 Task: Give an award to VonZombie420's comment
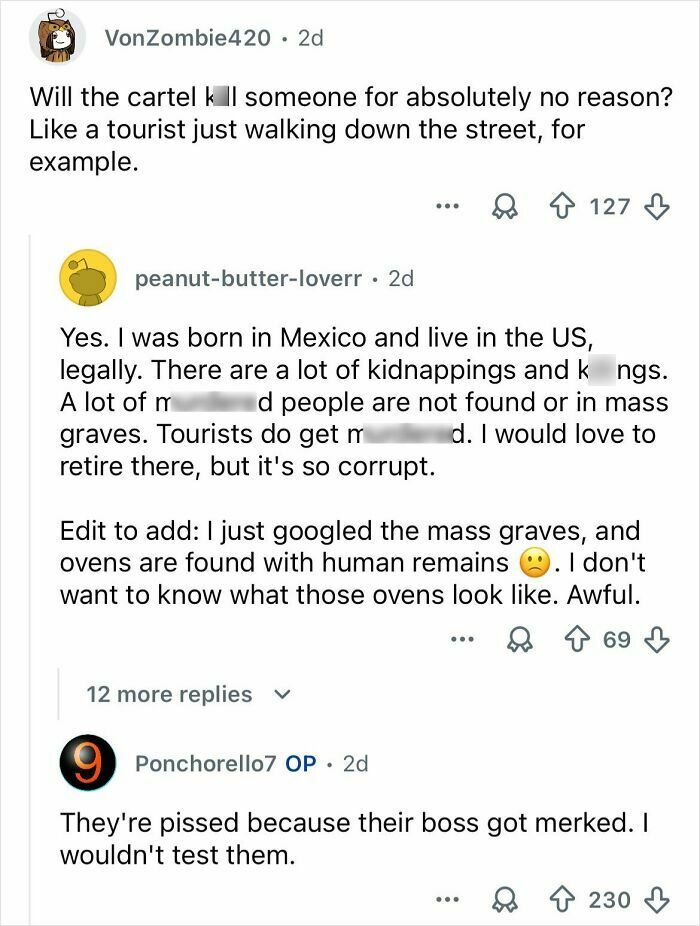pos(506,207)
